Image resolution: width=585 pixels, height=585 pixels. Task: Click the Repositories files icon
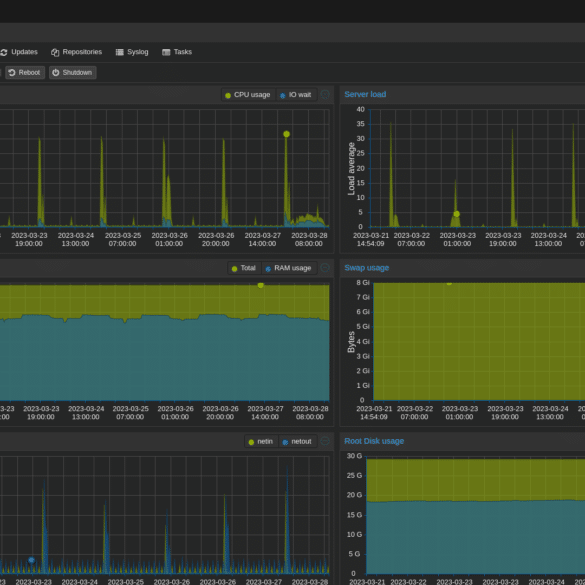(55, 52)
